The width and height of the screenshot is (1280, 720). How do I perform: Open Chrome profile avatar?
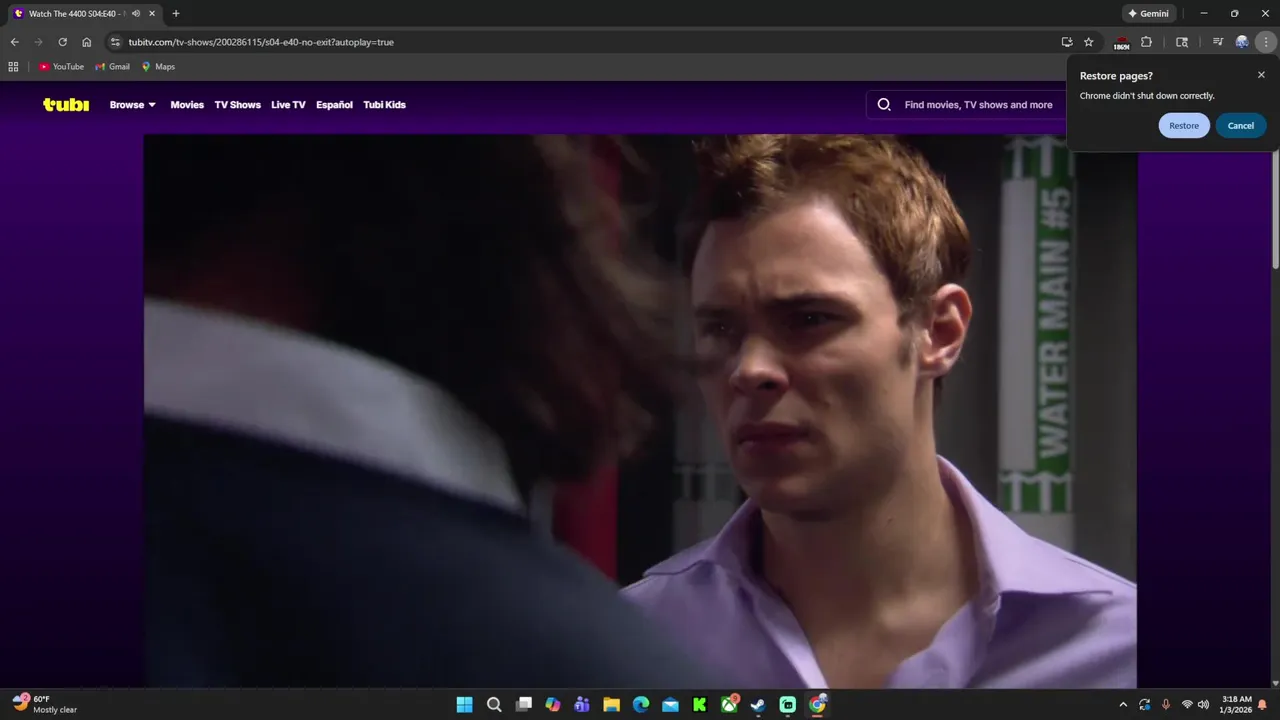point(1242,42)
